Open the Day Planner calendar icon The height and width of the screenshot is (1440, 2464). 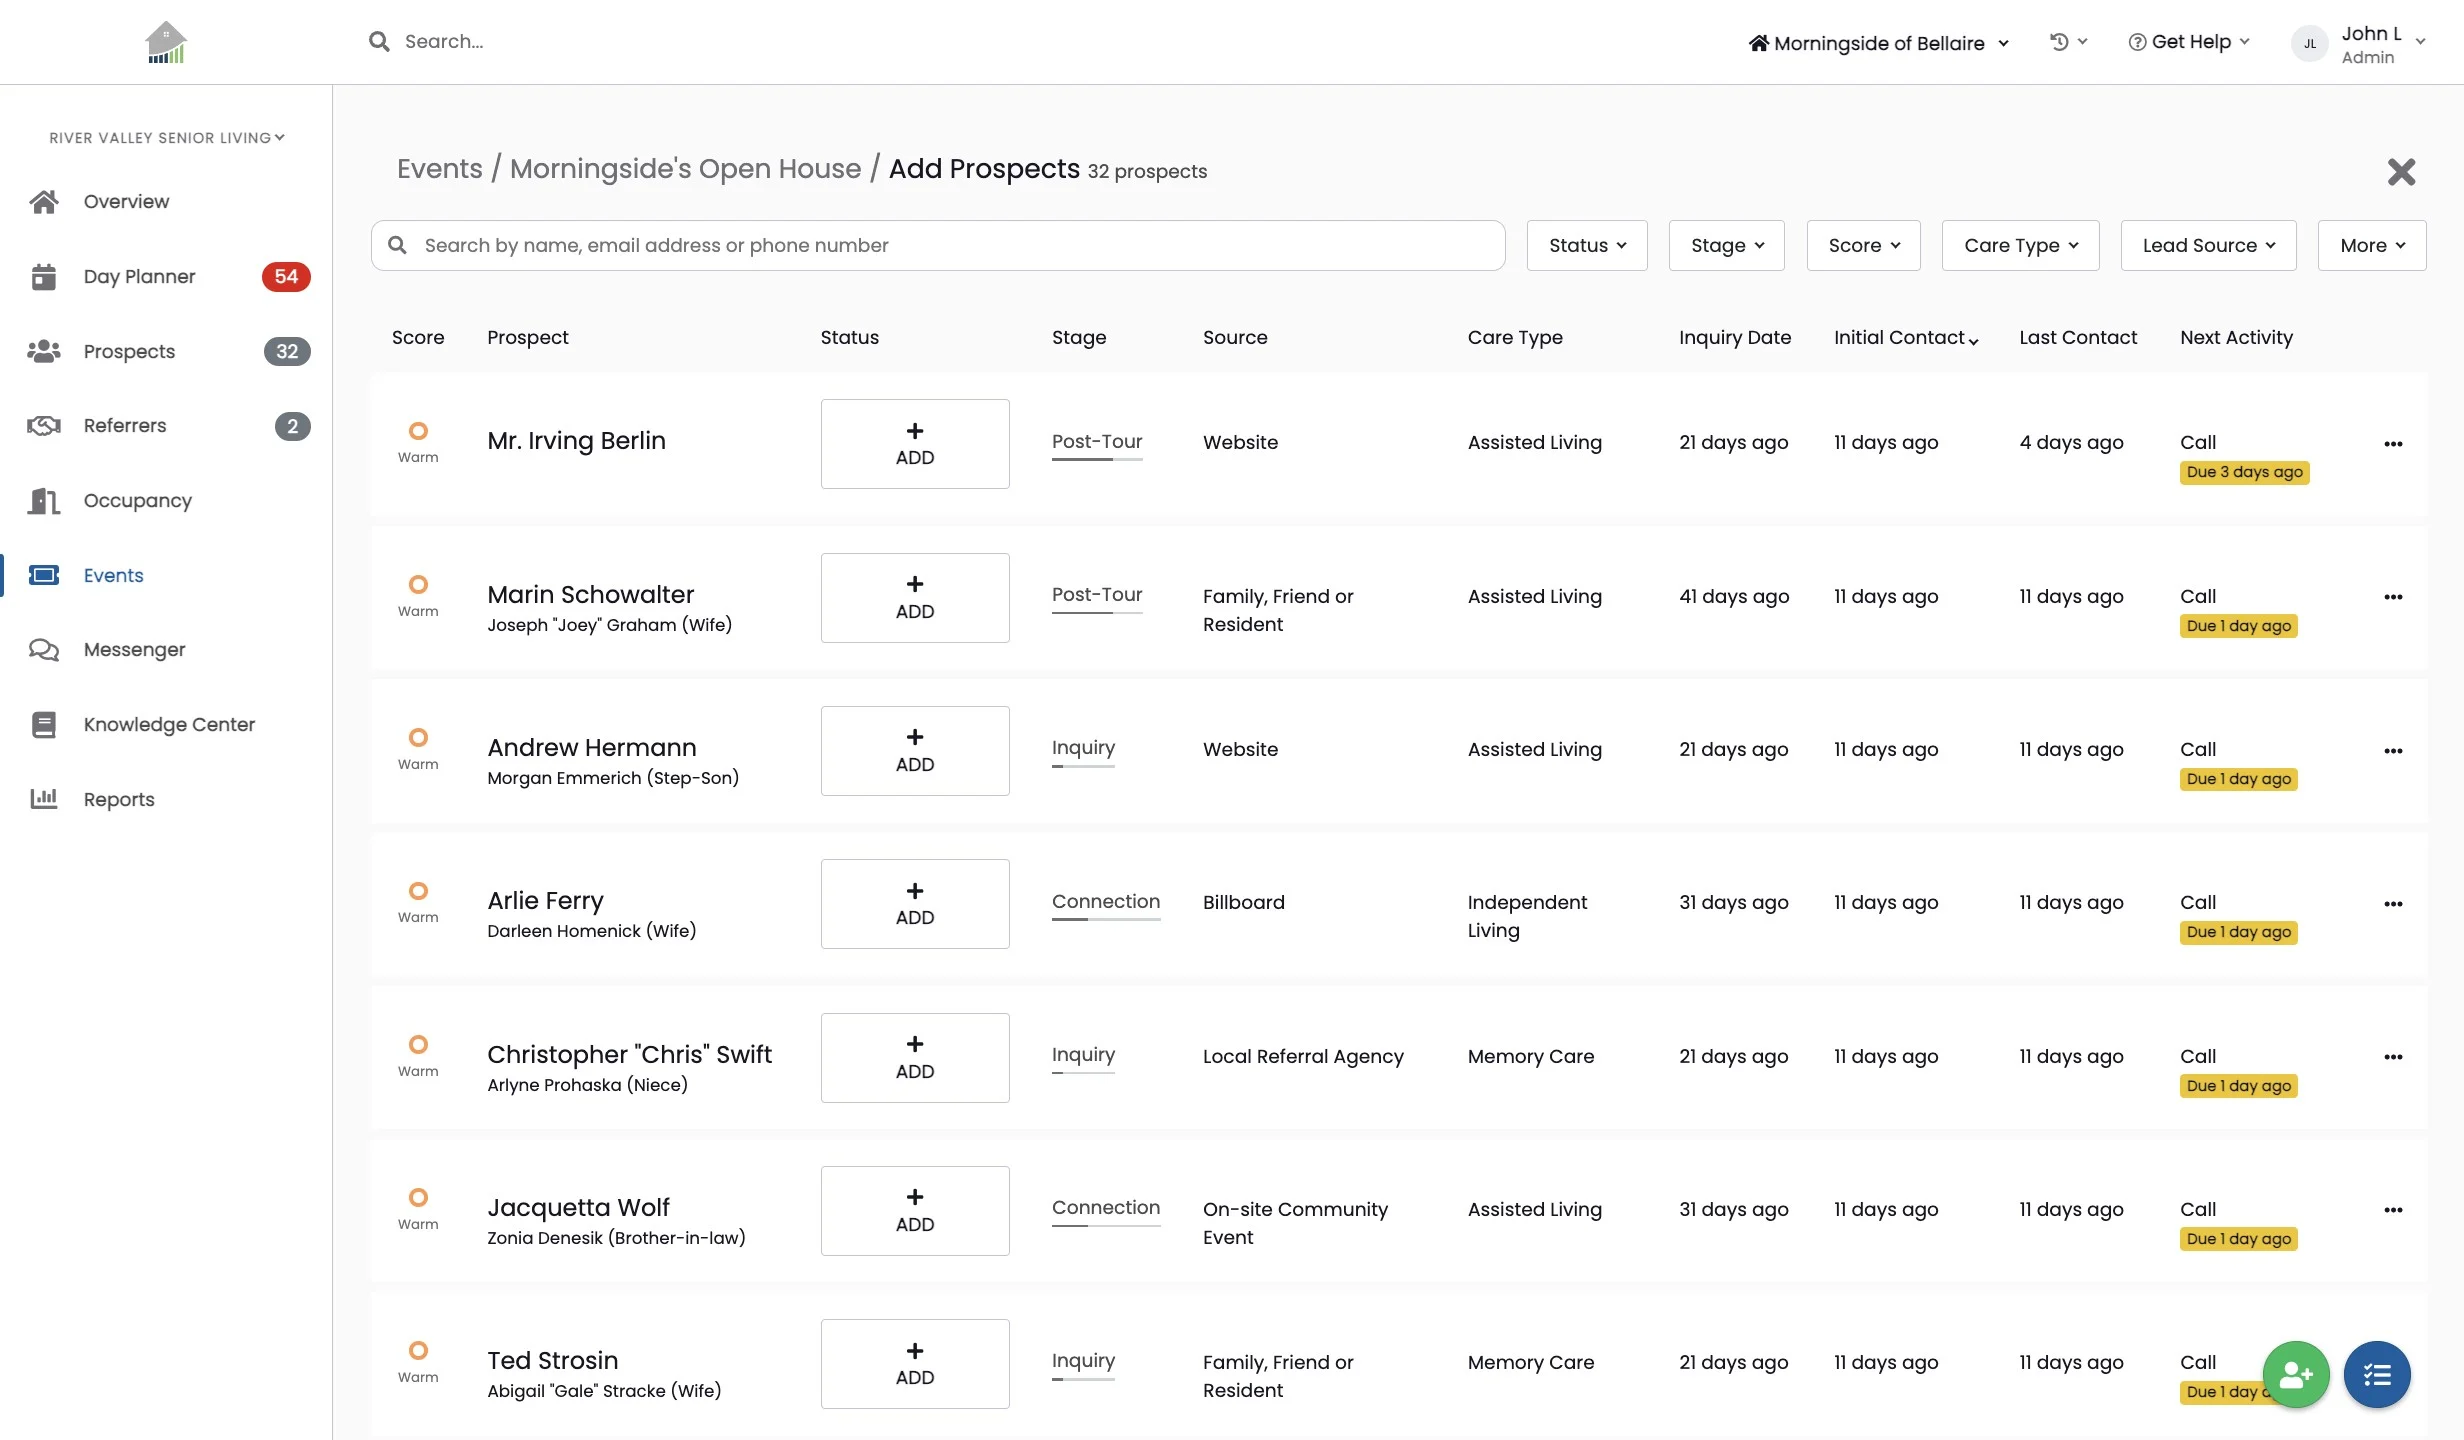[x=43, y=276]
